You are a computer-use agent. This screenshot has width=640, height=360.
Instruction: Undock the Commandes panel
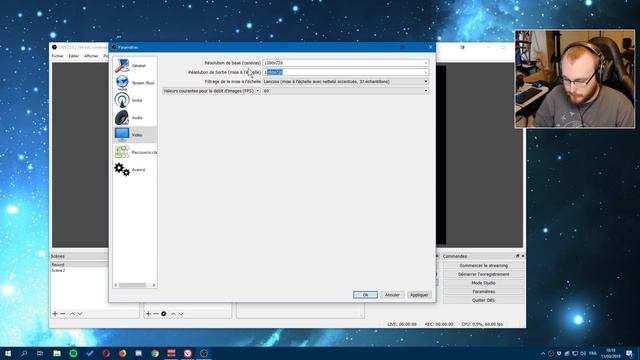pyautogui.click(x=518, y=256)
